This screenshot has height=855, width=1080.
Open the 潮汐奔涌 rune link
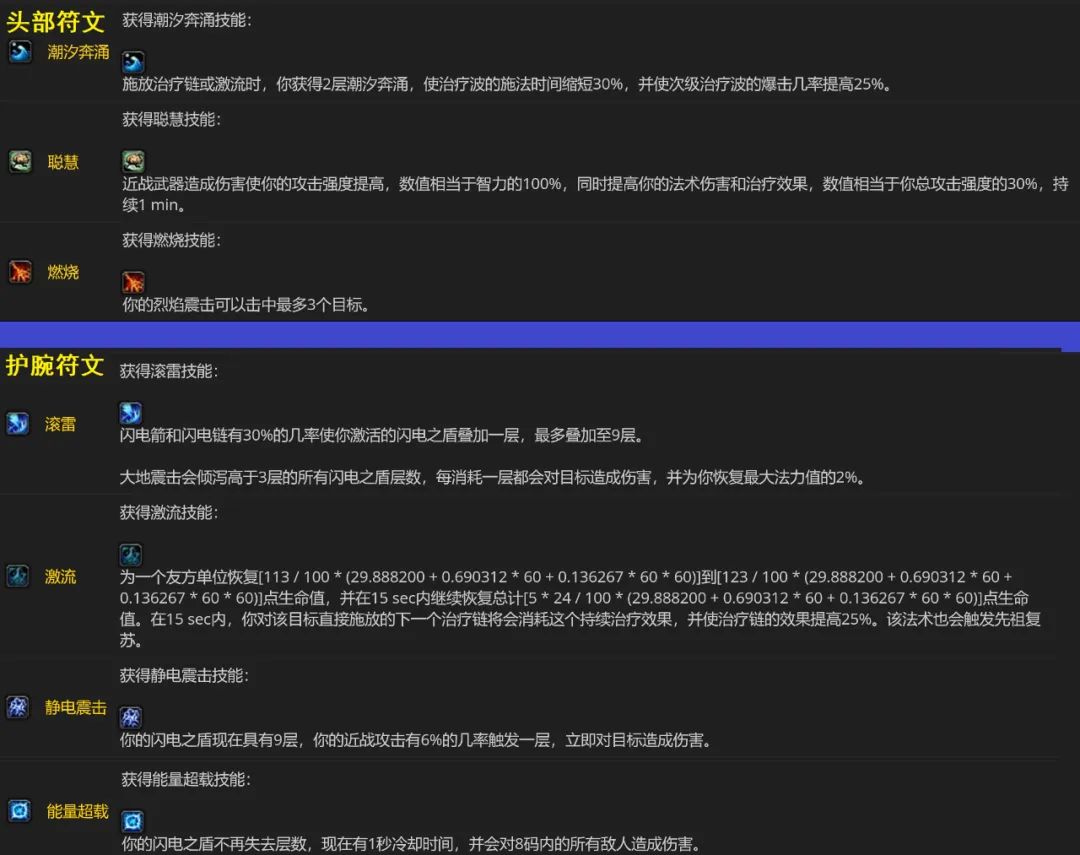click(78, 52)
